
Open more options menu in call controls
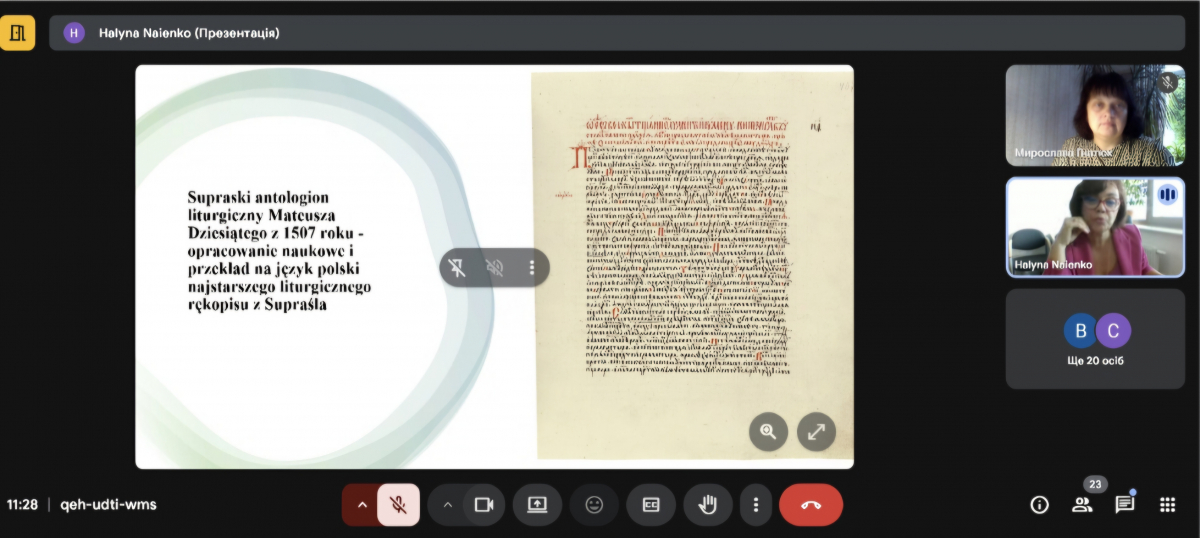[x=756, y=505]
